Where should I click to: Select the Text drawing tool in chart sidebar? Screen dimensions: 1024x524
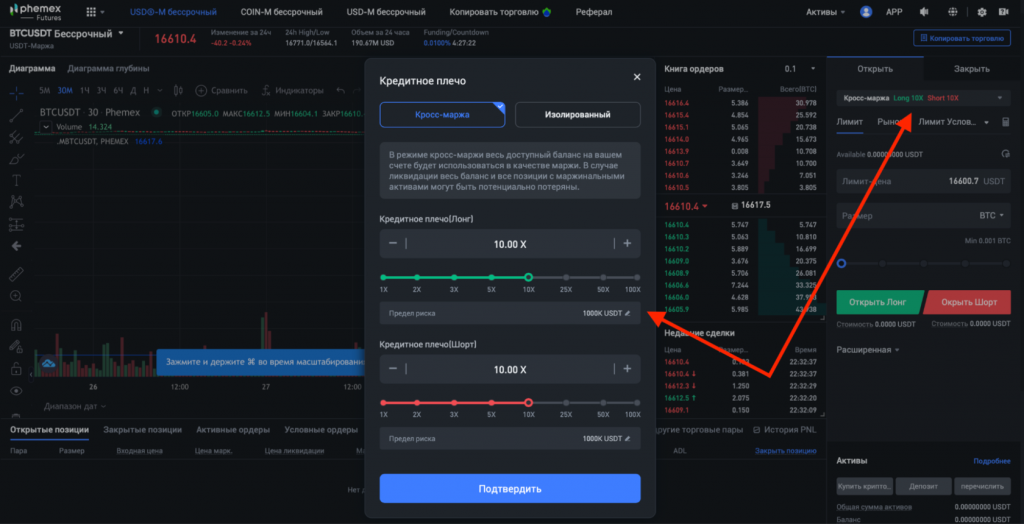(16, 180)
